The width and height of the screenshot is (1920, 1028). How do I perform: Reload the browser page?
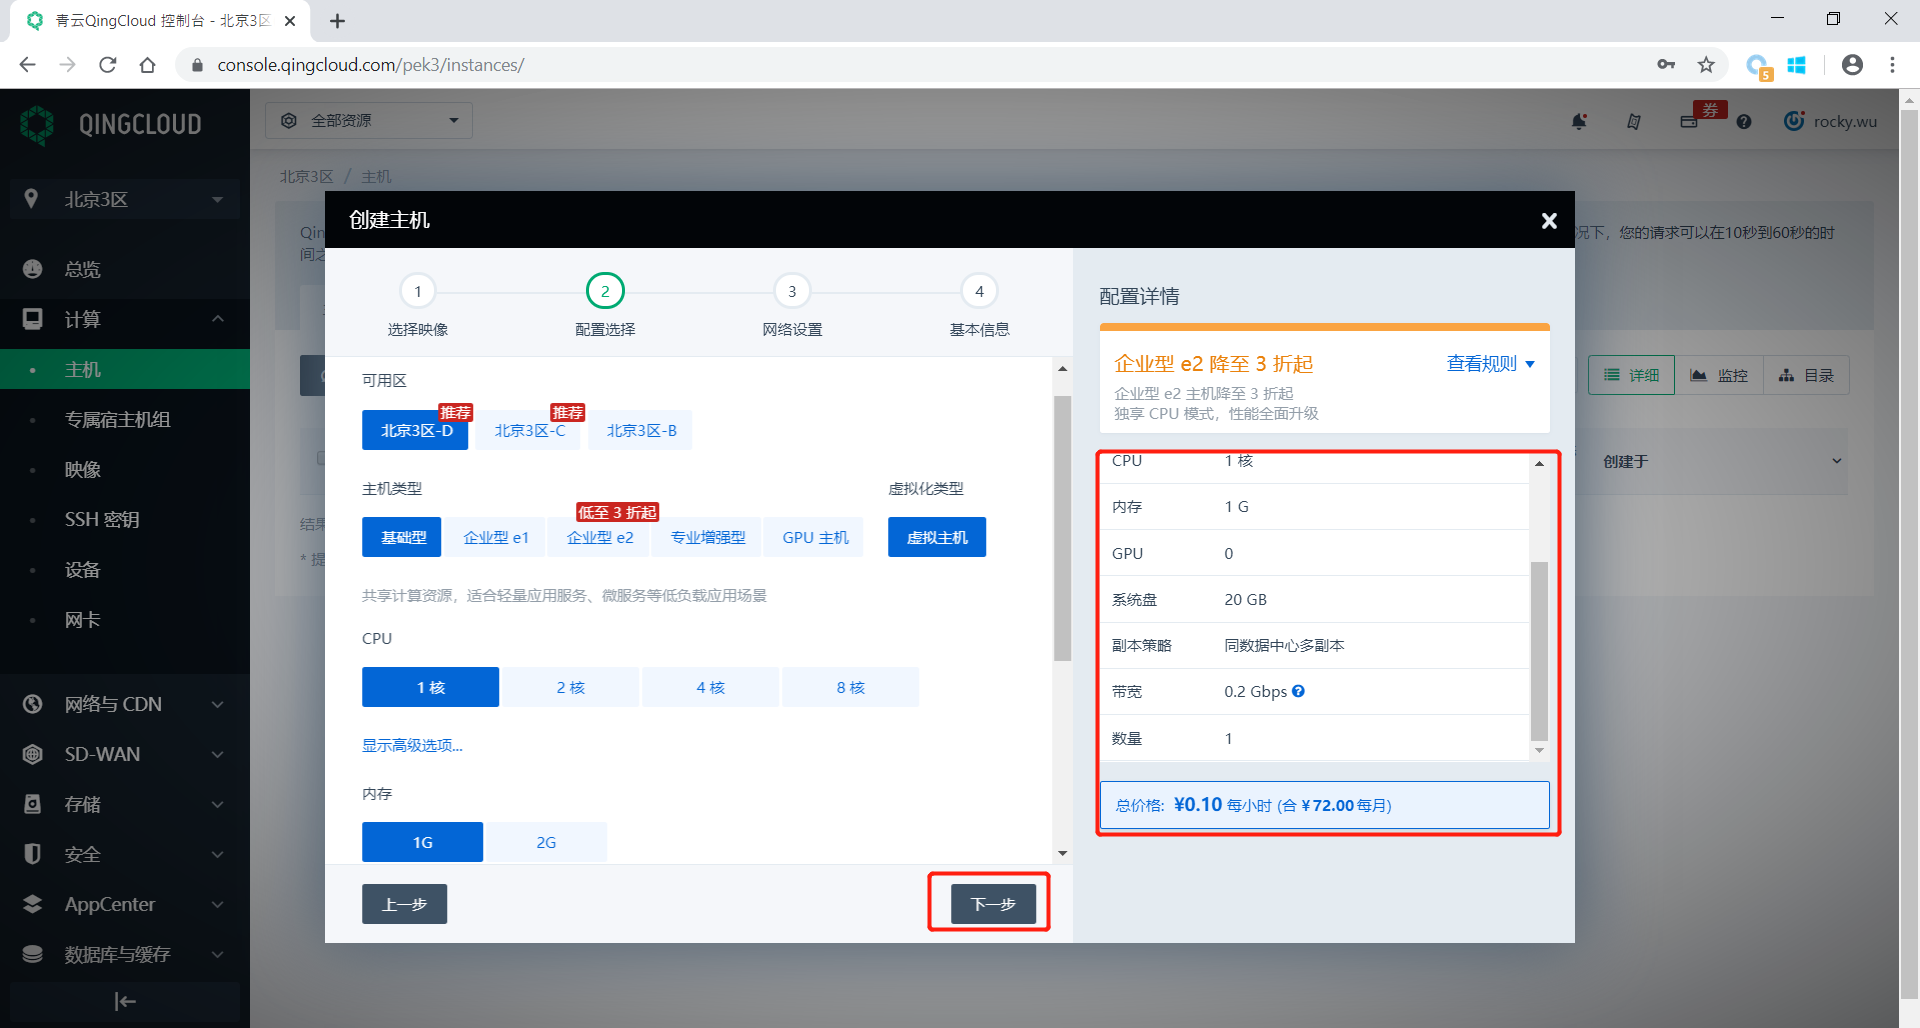click(x=108, y=65)
